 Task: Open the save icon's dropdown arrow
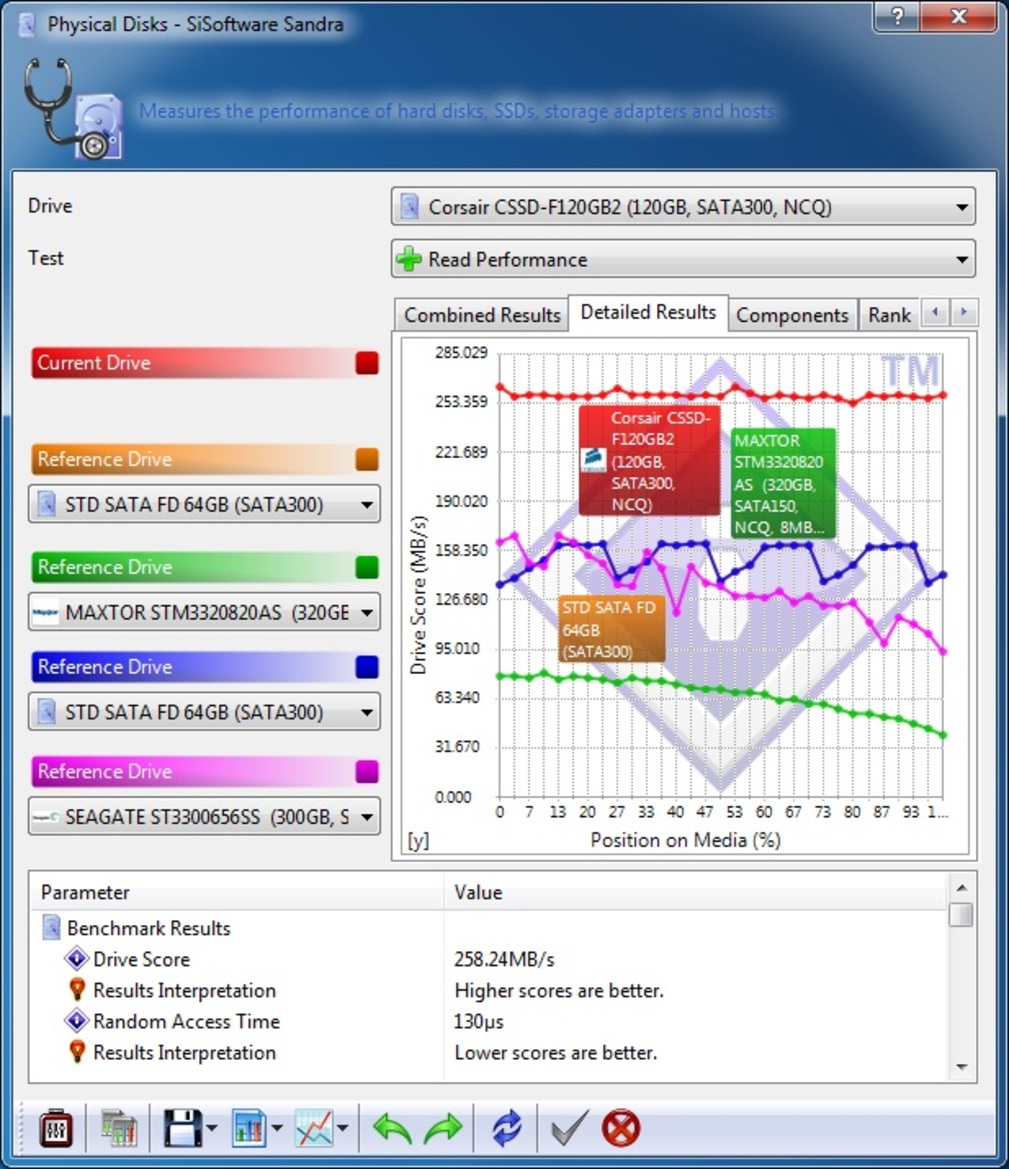[212, 1129]
